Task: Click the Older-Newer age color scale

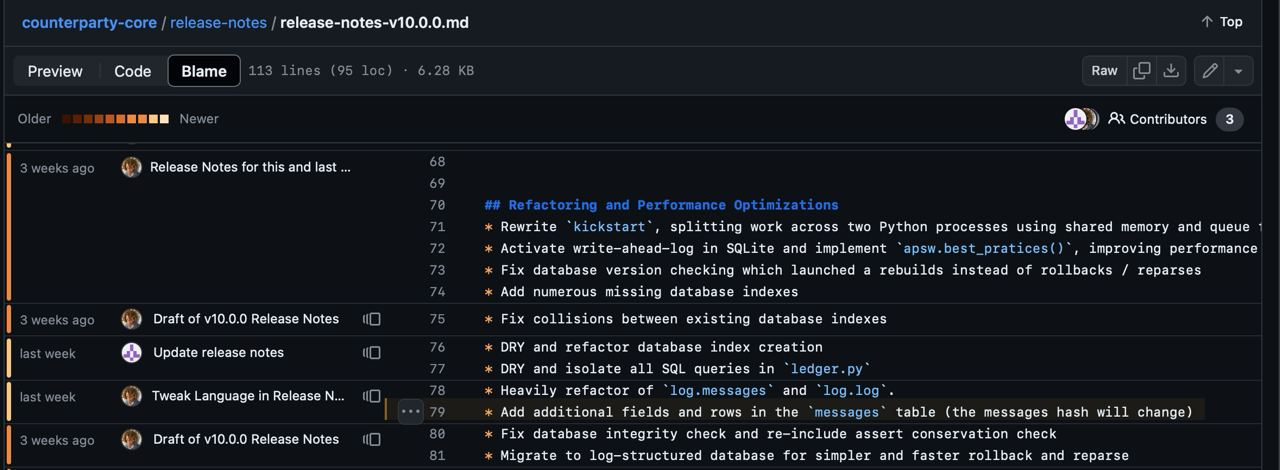Action: point(116,119)
